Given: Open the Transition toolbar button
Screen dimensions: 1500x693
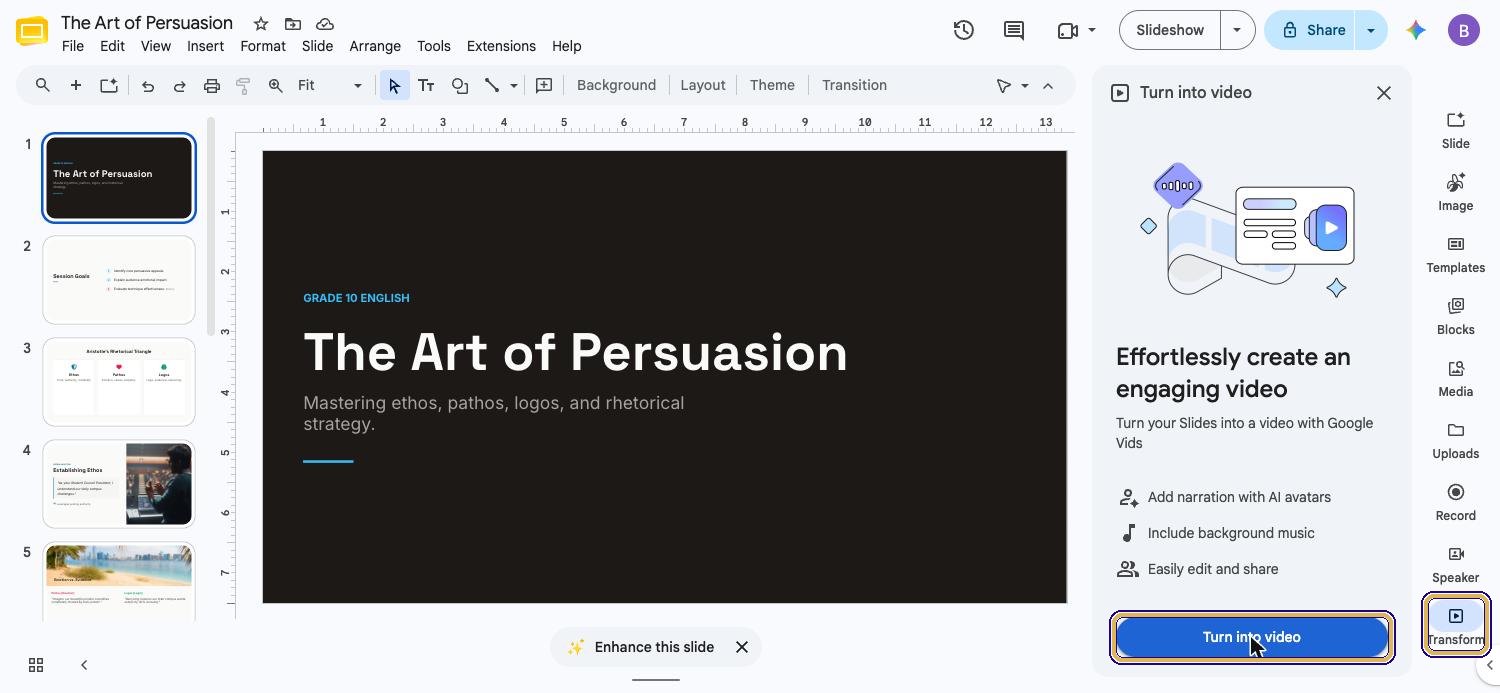Looking at the screenshot, I should pos(854,85).
